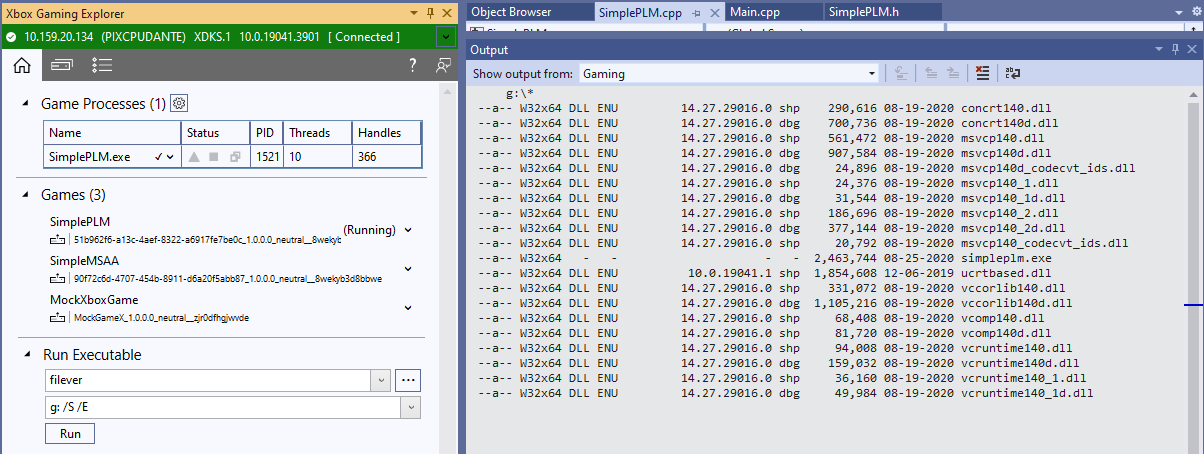Sort processes by Name column header
Viewport: 1204px width, 454px height.
[x=113, y=132]
